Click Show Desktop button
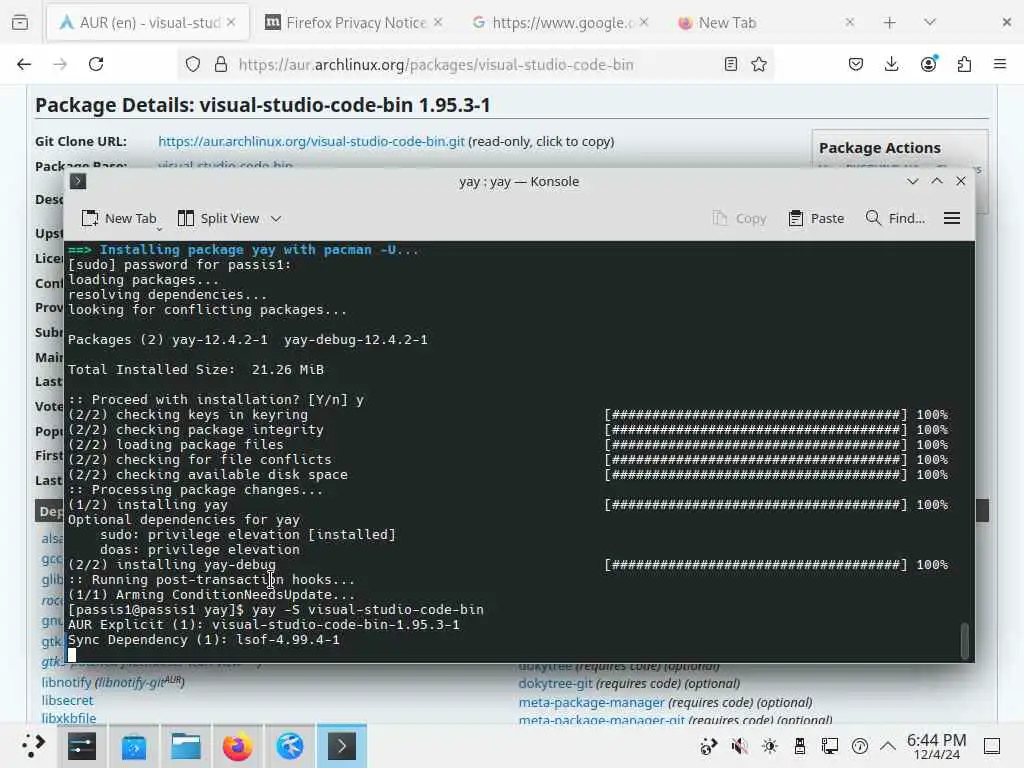Screen dimensions: 1024x768 [x=992, y=746]
